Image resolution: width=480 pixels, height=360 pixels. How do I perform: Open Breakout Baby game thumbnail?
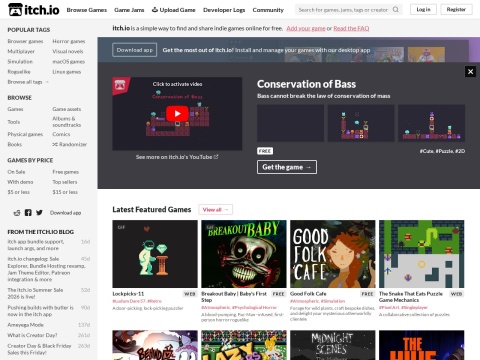pos(244,254)
